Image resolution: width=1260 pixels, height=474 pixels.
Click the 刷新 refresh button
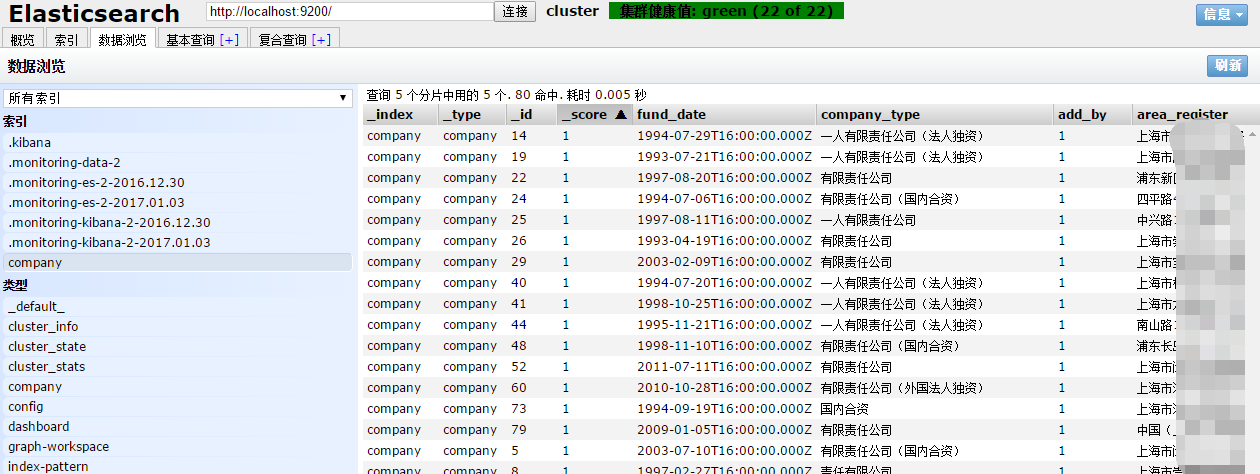(1227, 66)
